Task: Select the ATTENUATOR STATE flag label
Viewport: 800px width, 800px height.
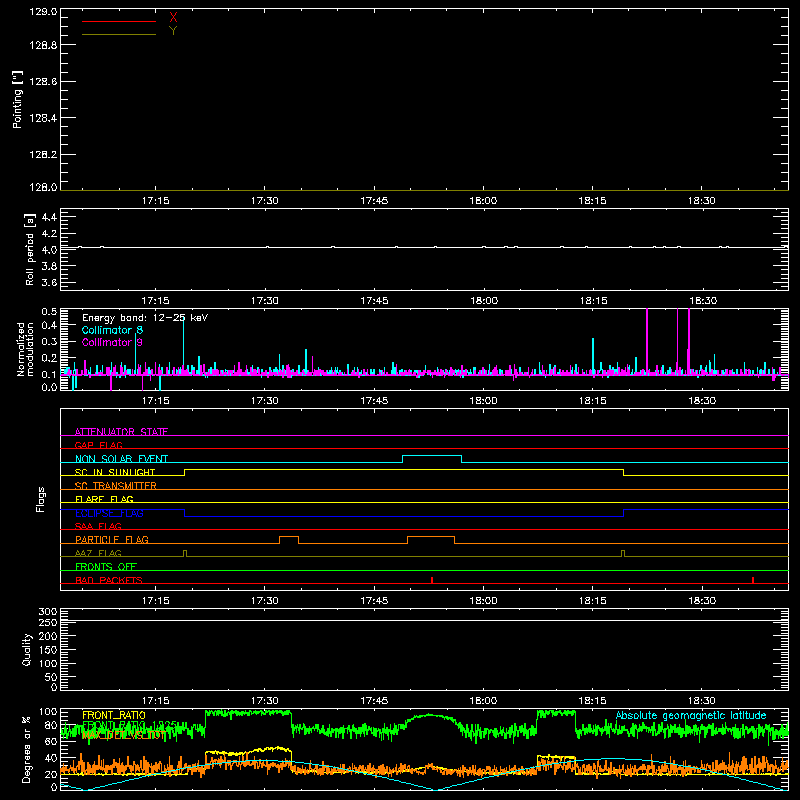Action: (121, 432)
